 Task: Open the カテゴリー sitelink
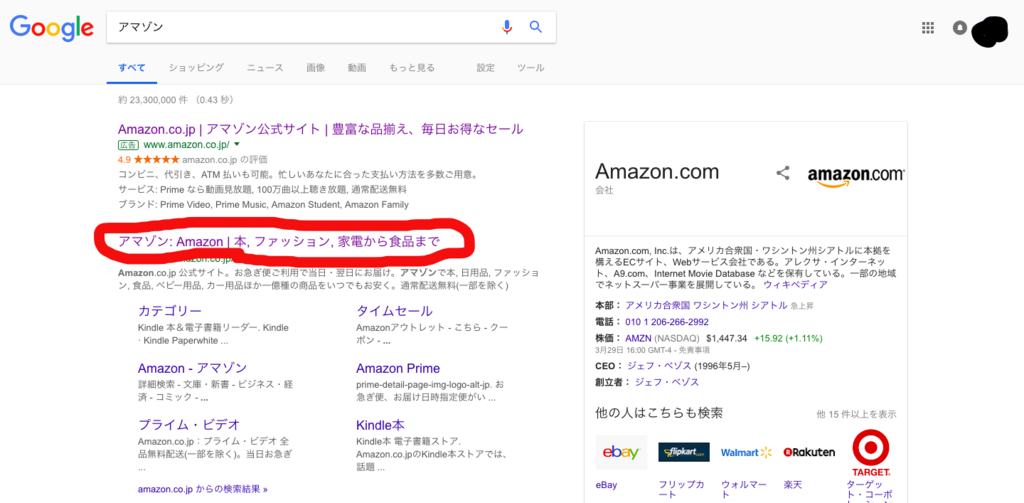coord(170,311)
